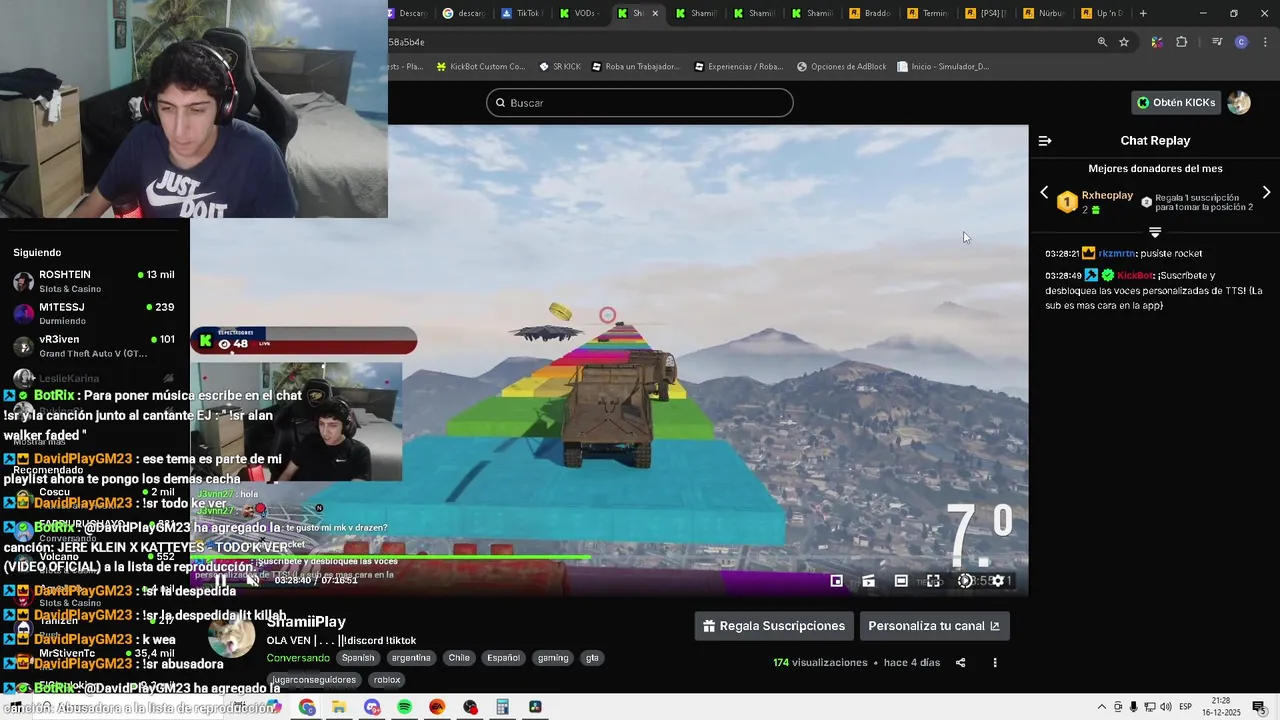Open playback speed control in player
This screenshot has height=720, width=1280.
(965, 581)
